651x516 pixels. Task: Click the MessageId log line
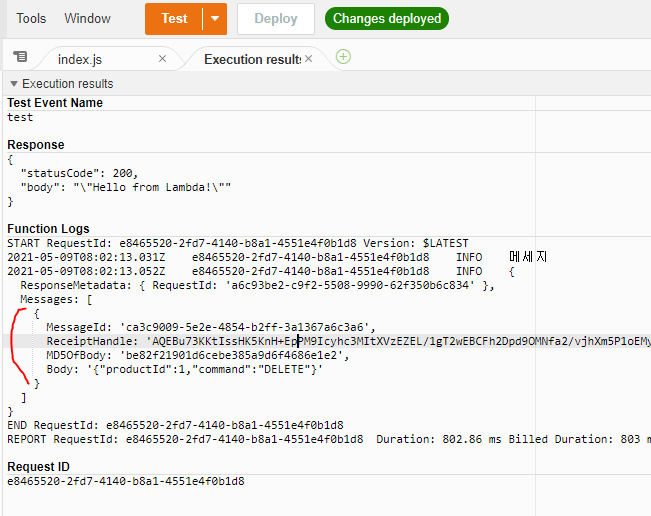pyautogui.click(x=210, y=328)
